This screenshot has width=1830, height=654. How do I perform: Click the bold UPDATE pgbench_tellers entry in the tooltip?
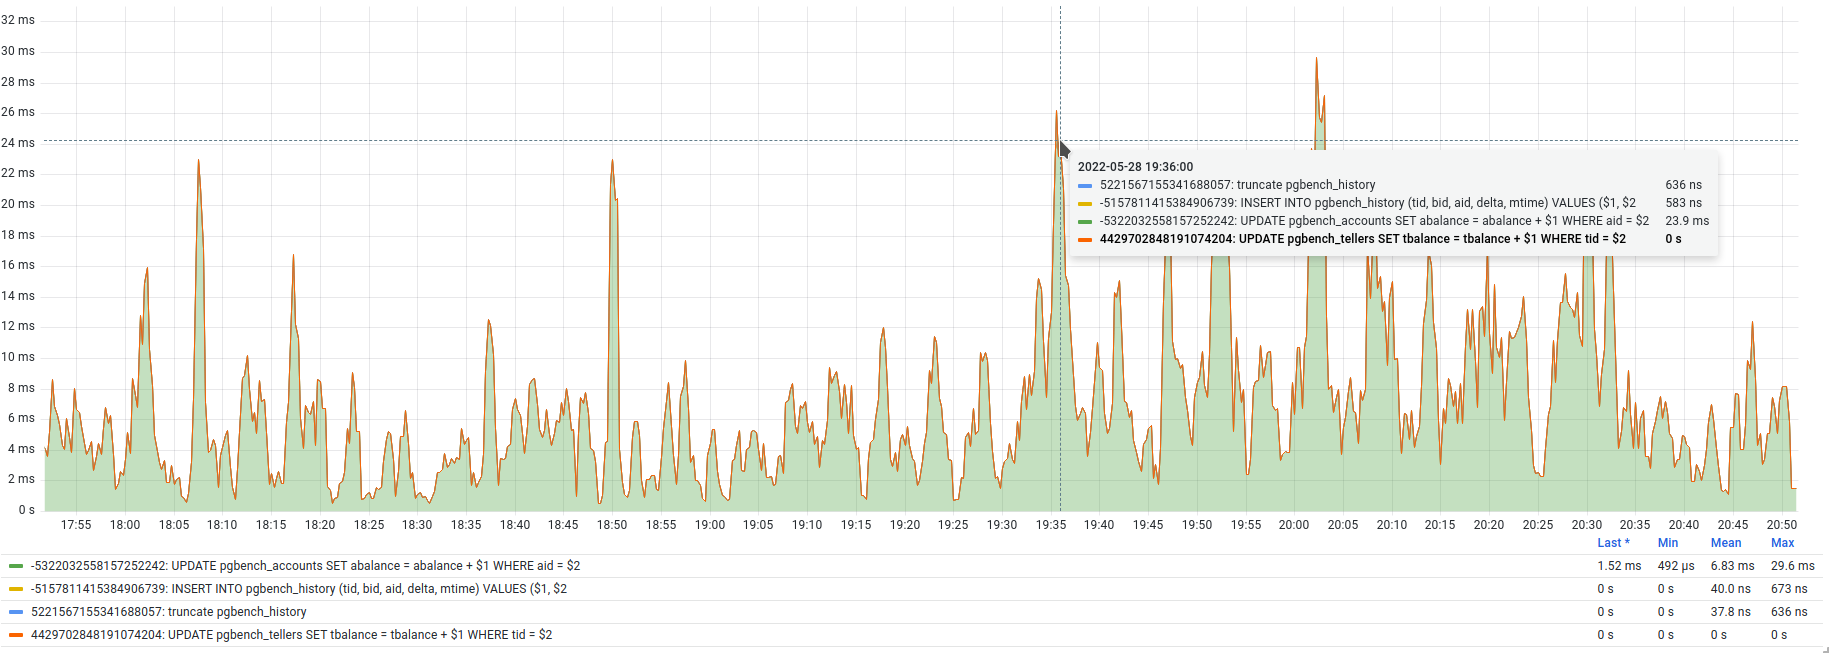1362,239
